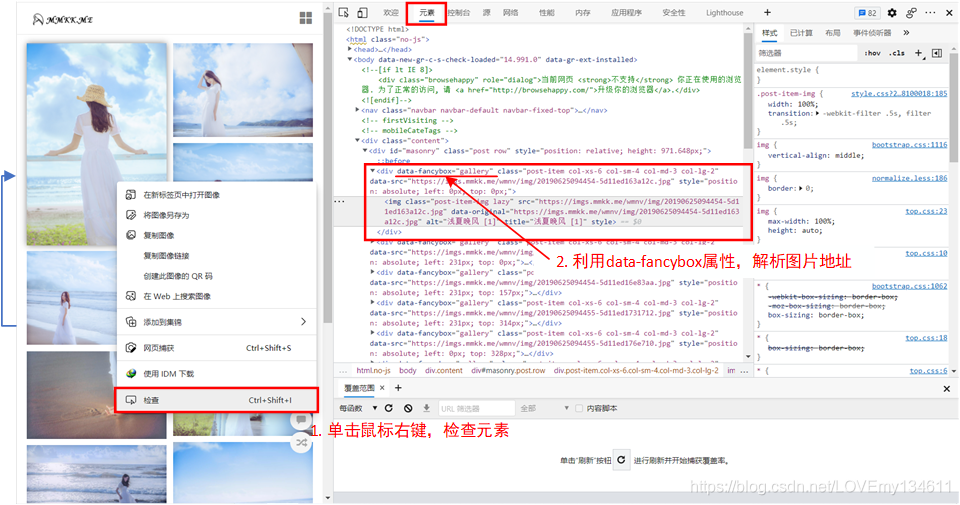The image size is (960, 505).
Task: Click the clear coverage (circle-slash) icon
Action: click(x=408, y=408)
